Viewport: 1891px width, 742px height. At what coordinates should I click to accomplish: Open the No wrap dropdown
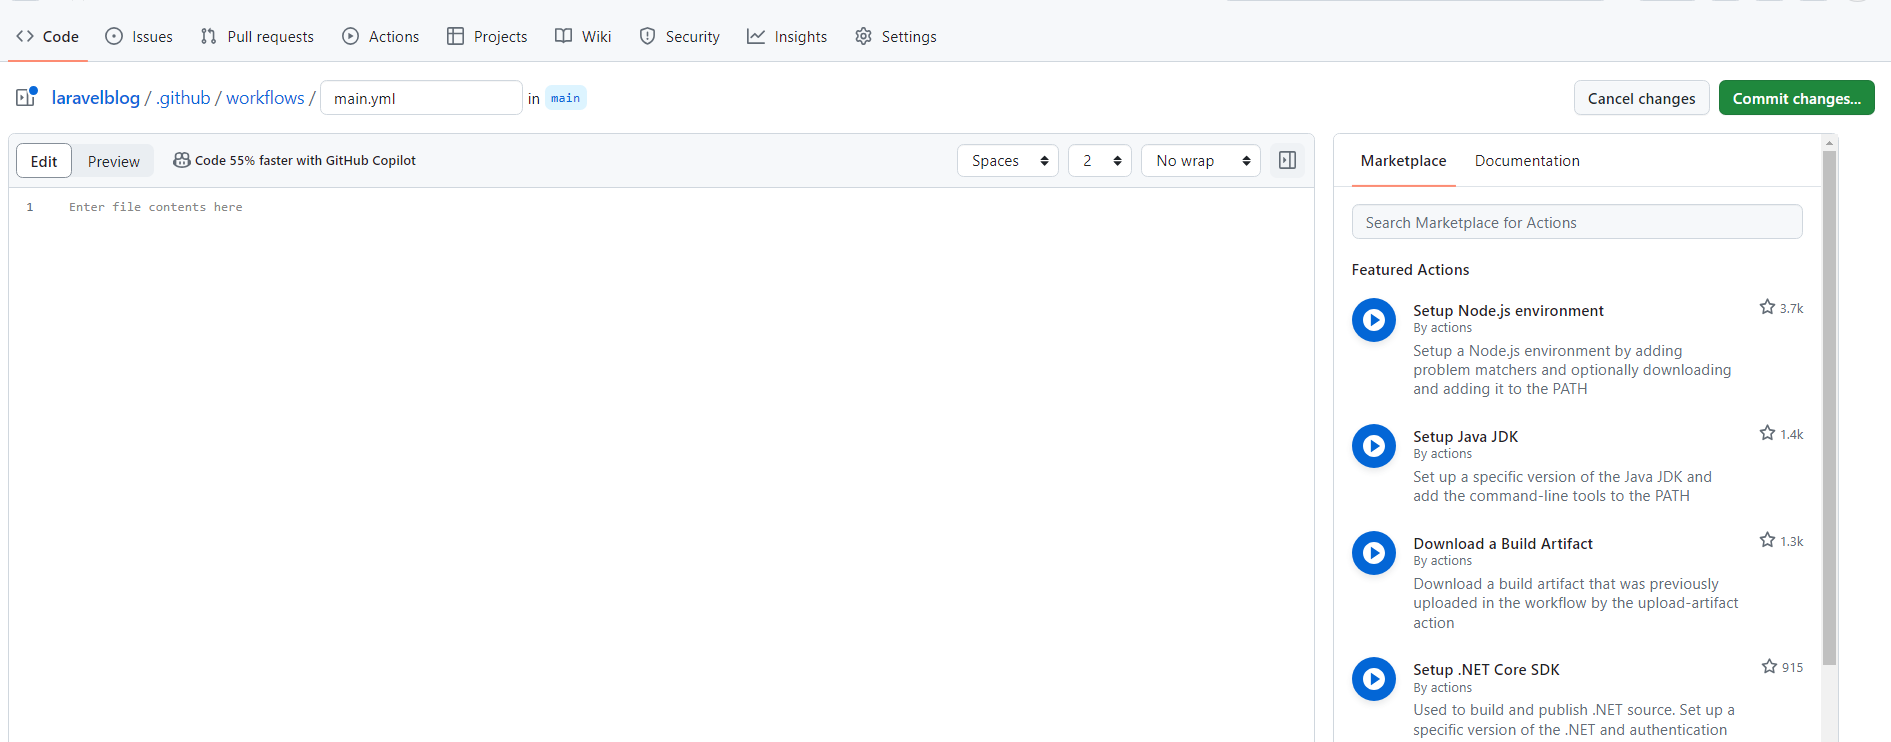1201,160
